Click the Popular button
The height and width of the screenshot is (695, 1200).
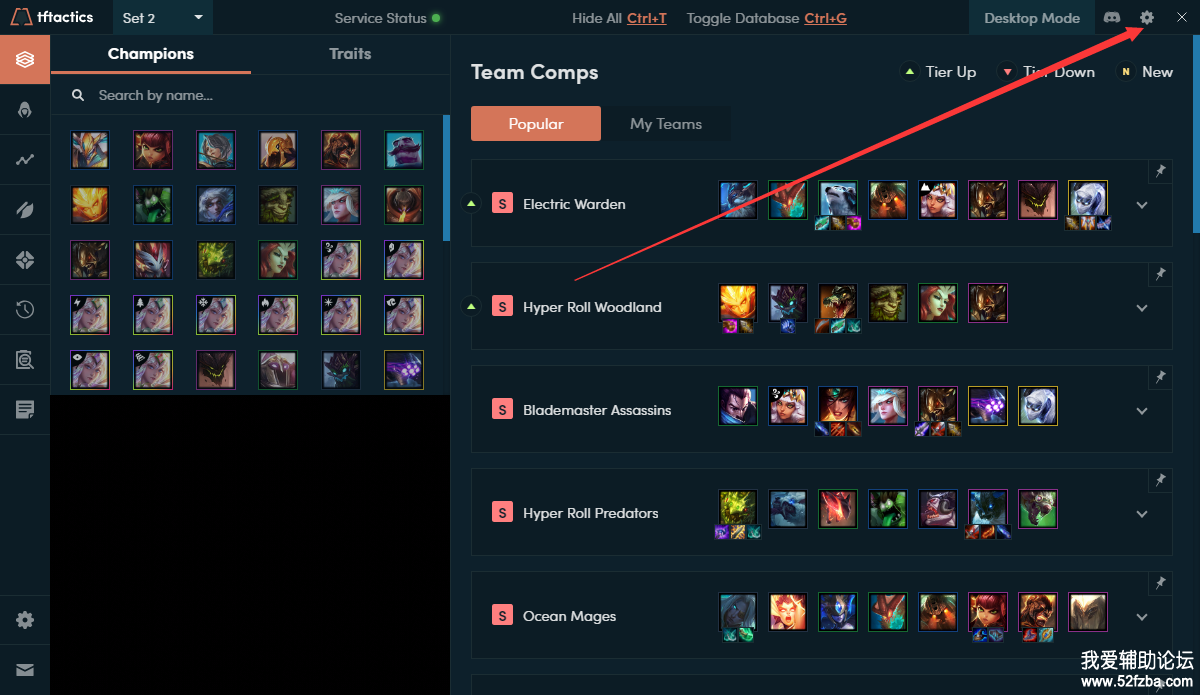click(x=536, y=124)
